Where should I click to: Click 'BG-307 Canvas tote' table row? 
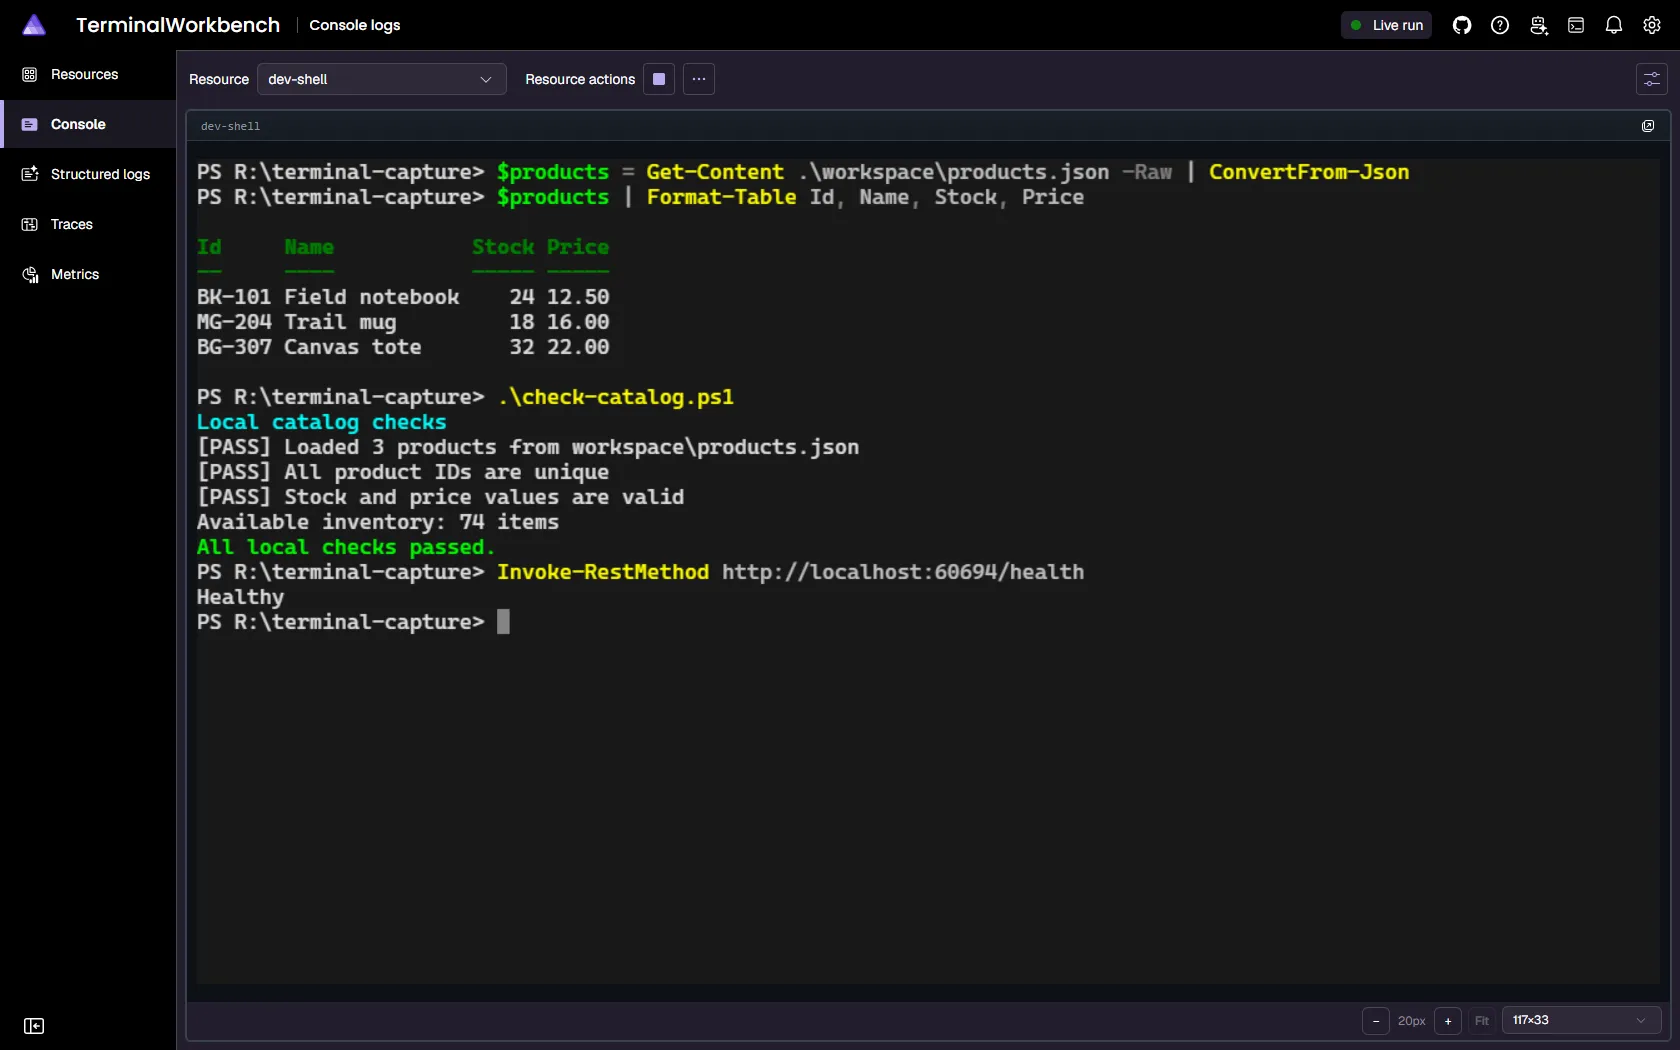click(403, 347)
